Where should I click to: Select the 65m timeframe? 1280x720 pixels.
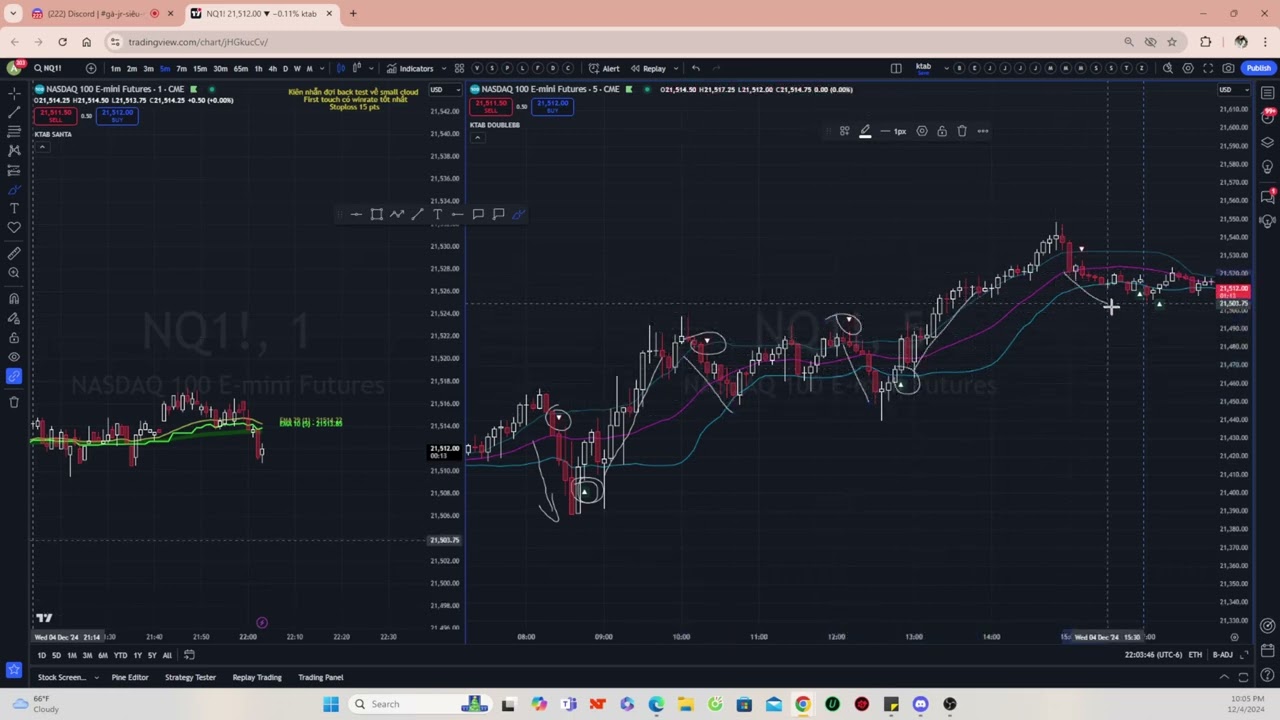[x=241, y=69]
